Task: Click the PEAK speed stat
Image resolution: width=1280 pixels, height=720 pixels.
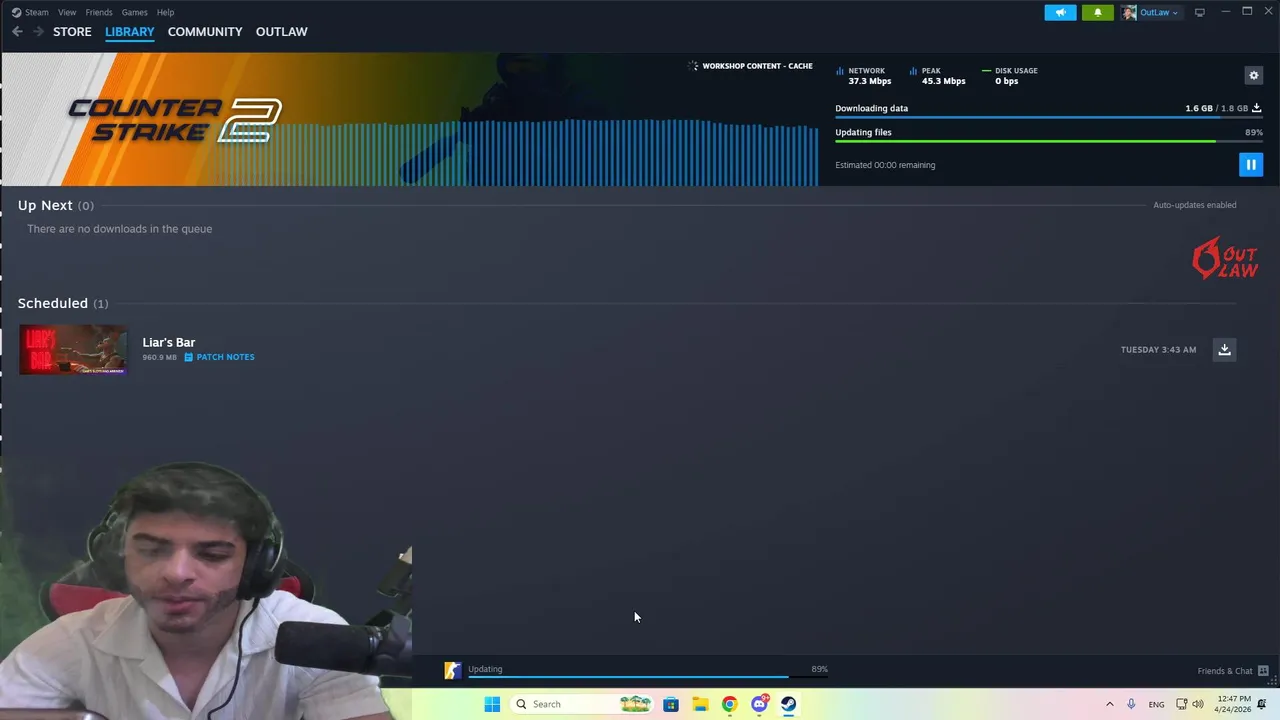Action: [937, 76]
